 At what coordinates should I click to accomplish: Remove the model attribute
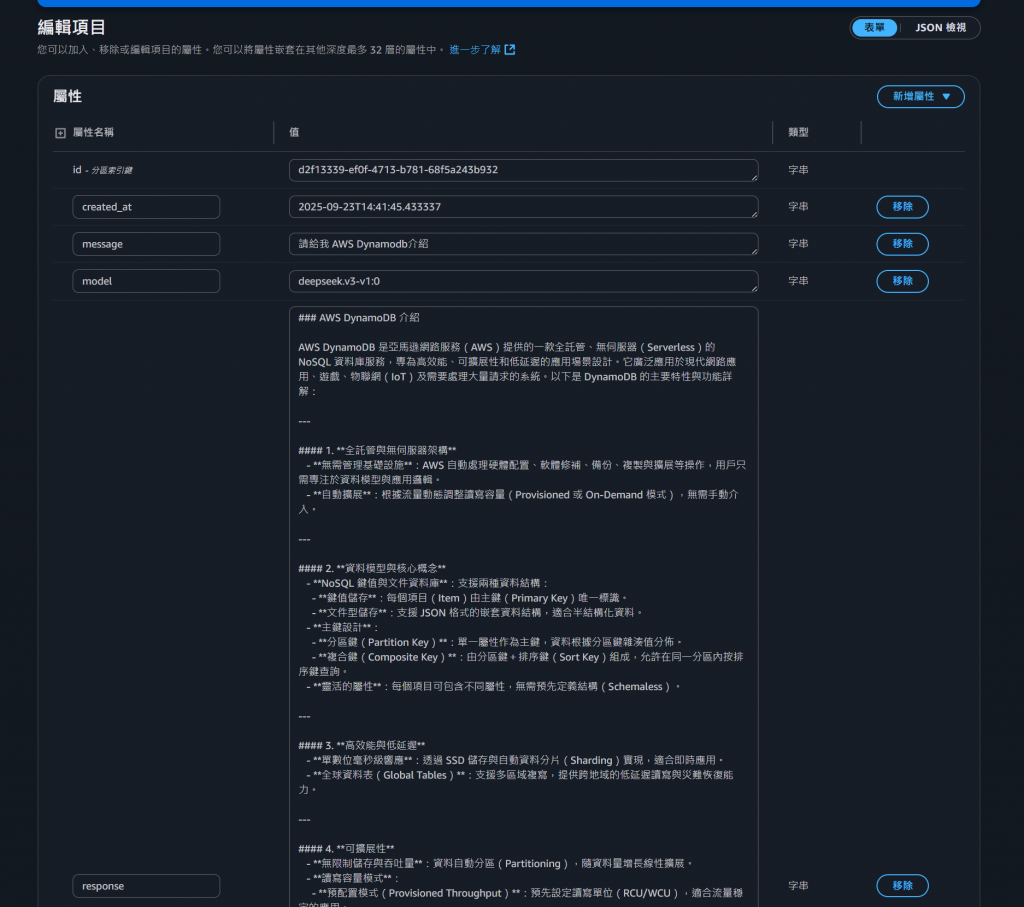point(902,281)
